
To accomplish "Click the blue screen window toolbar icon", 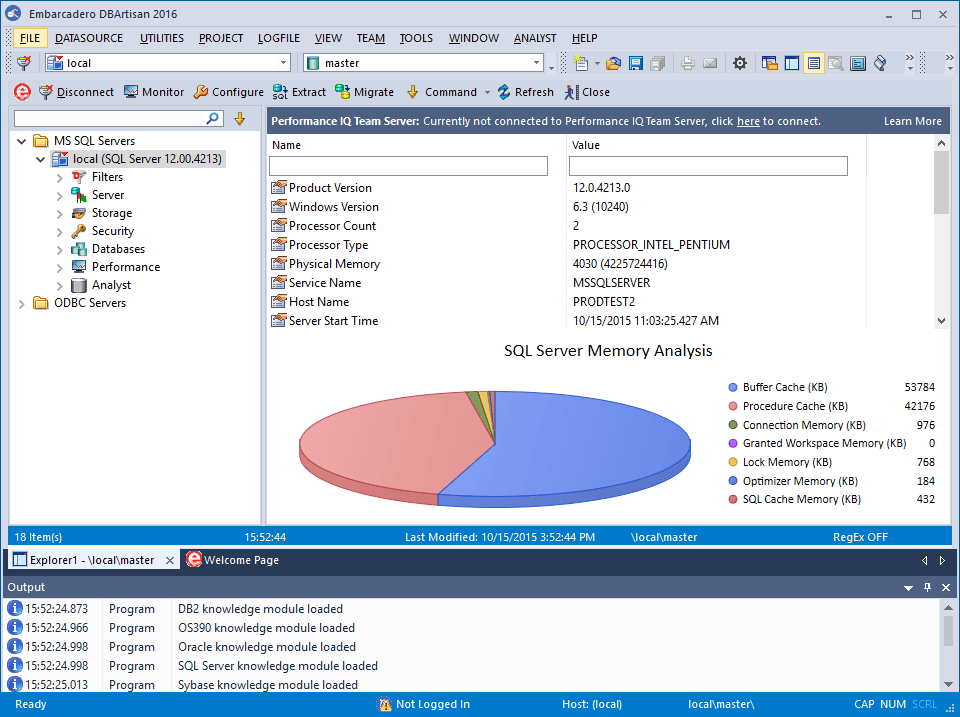I will pyautogui.click(x=858, y=63).
